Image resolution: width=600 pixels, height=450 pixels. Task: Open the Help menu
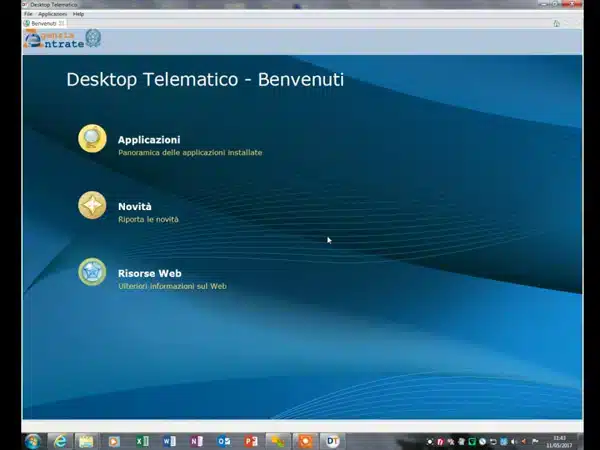coord(78,14)
